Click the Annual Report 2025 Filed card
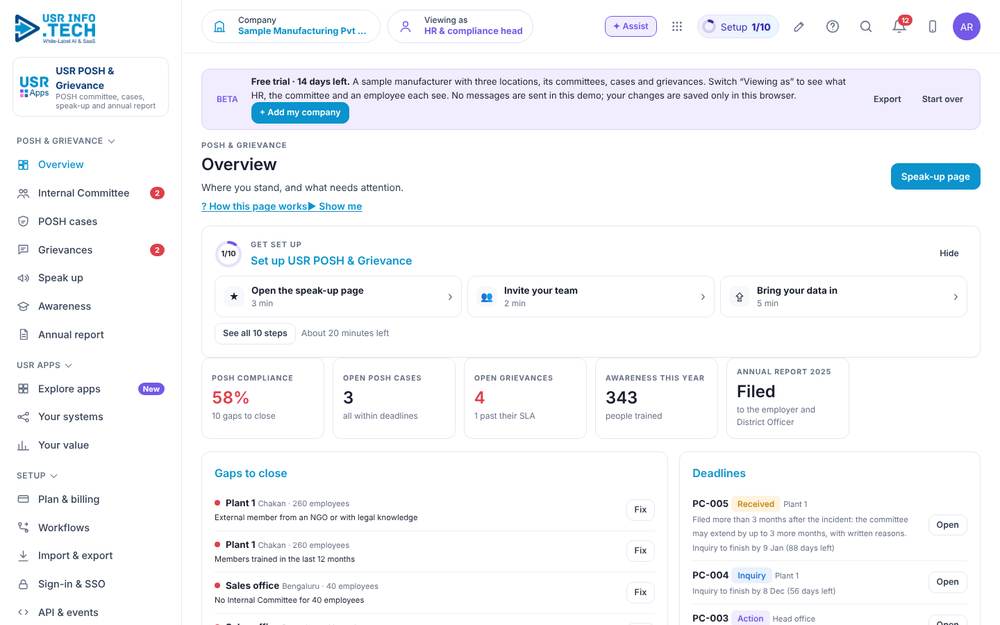Viewport: 1000px width, 625px height. coord(788,398)
